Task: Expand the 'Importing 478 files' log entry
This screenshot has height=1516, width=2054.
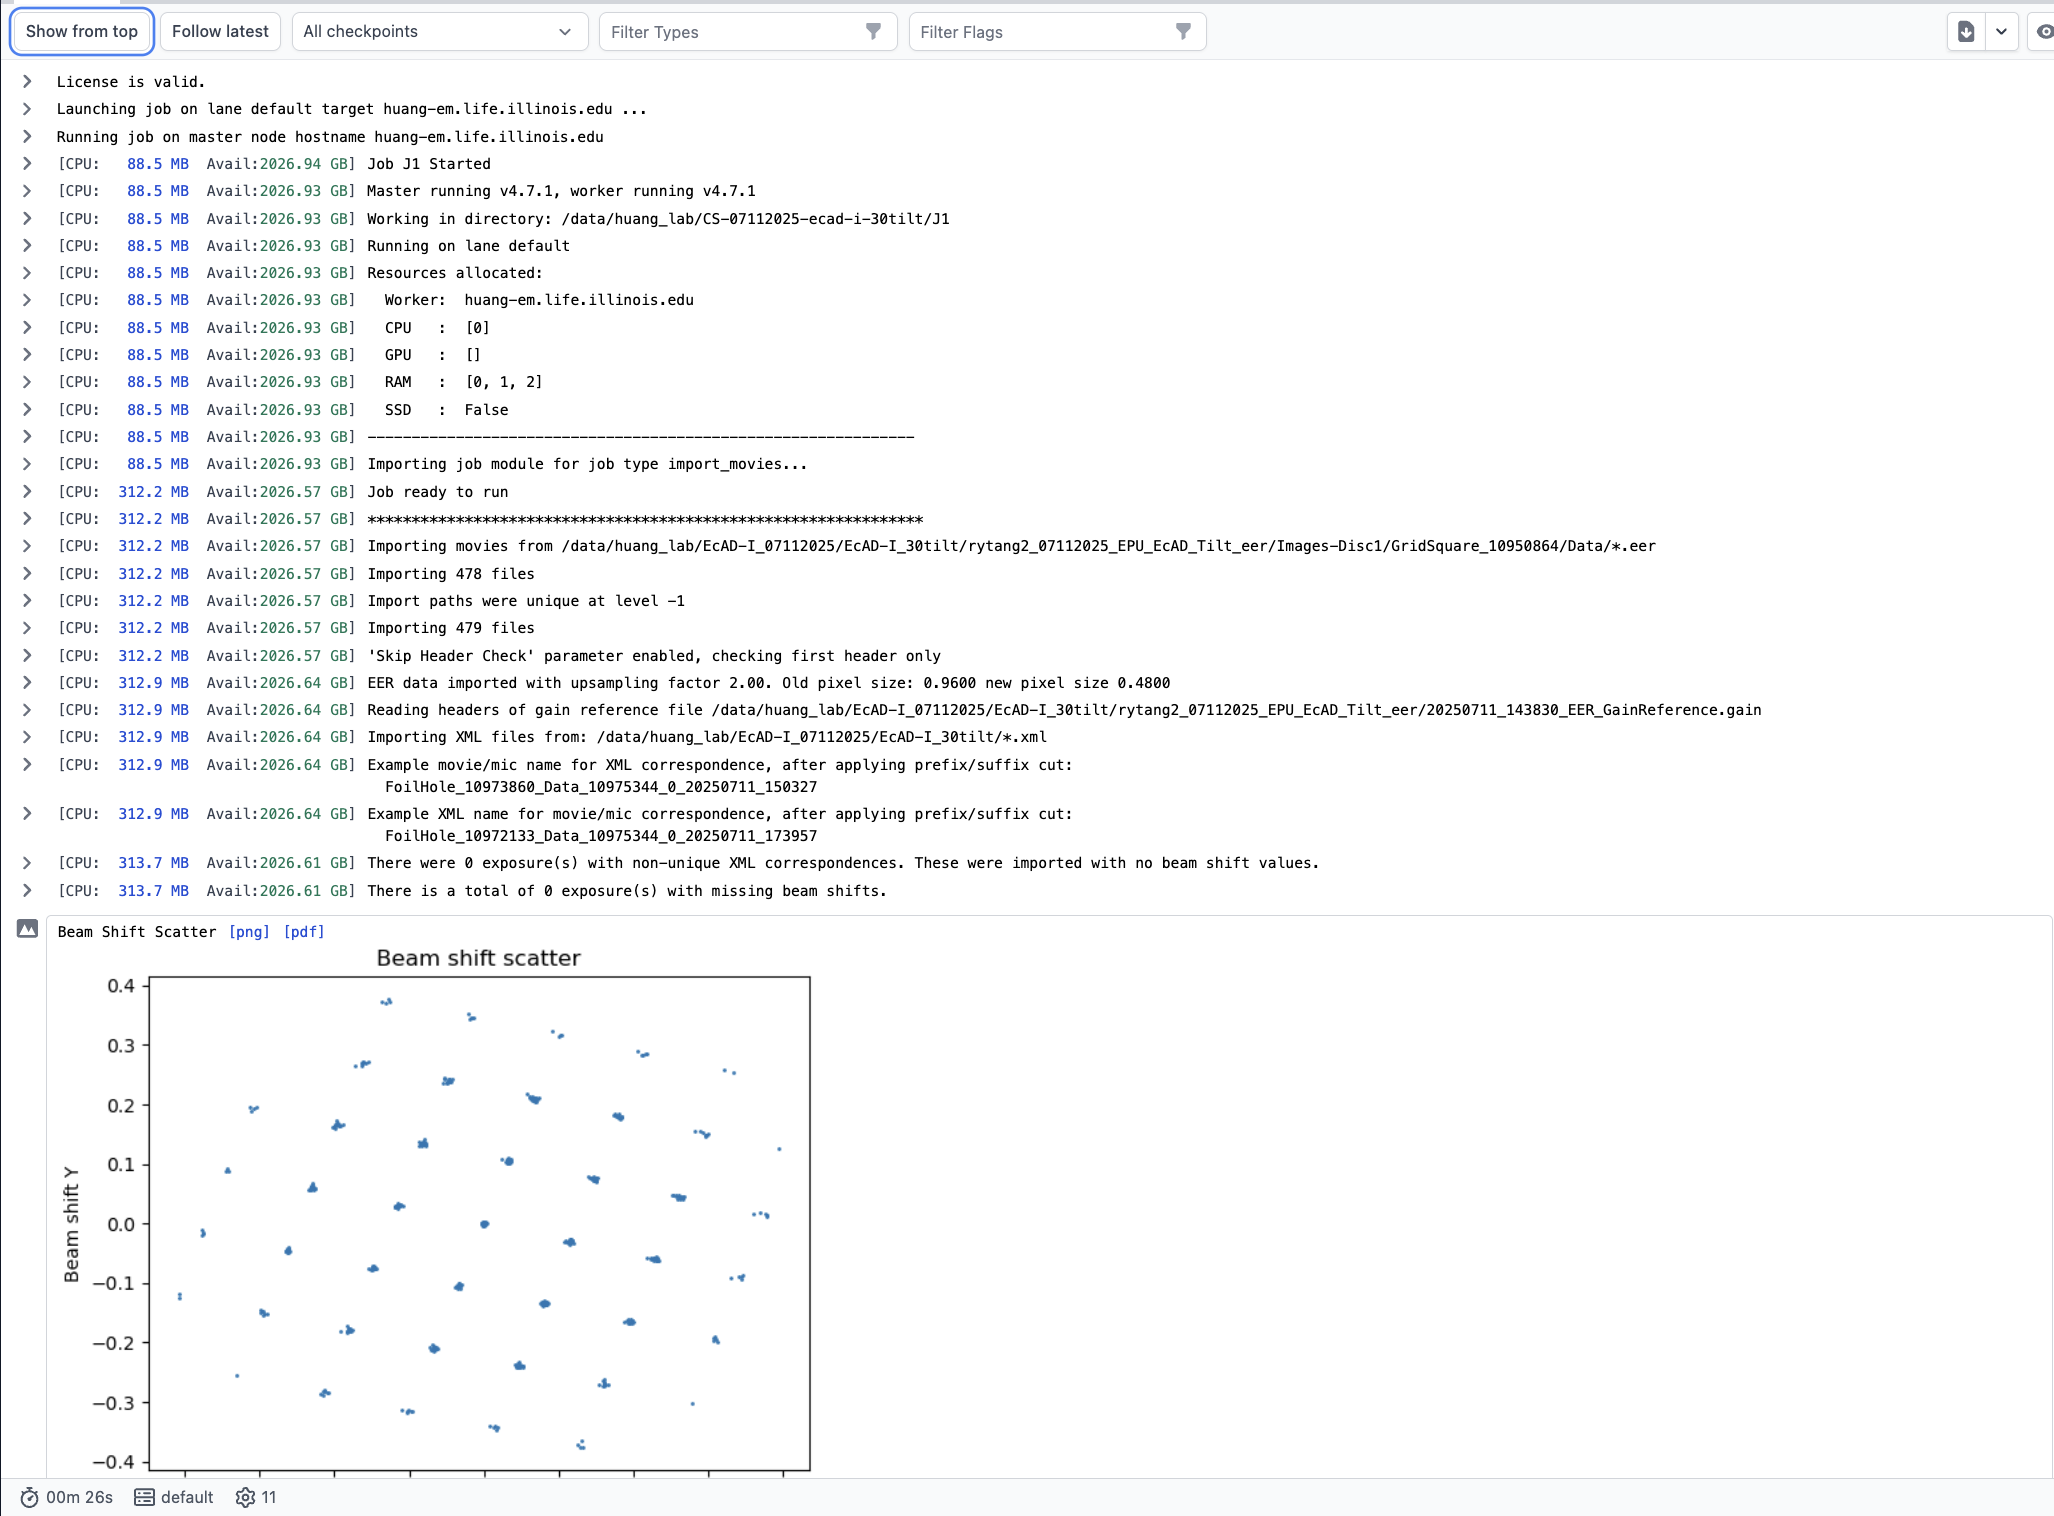Action: (27, 574)
